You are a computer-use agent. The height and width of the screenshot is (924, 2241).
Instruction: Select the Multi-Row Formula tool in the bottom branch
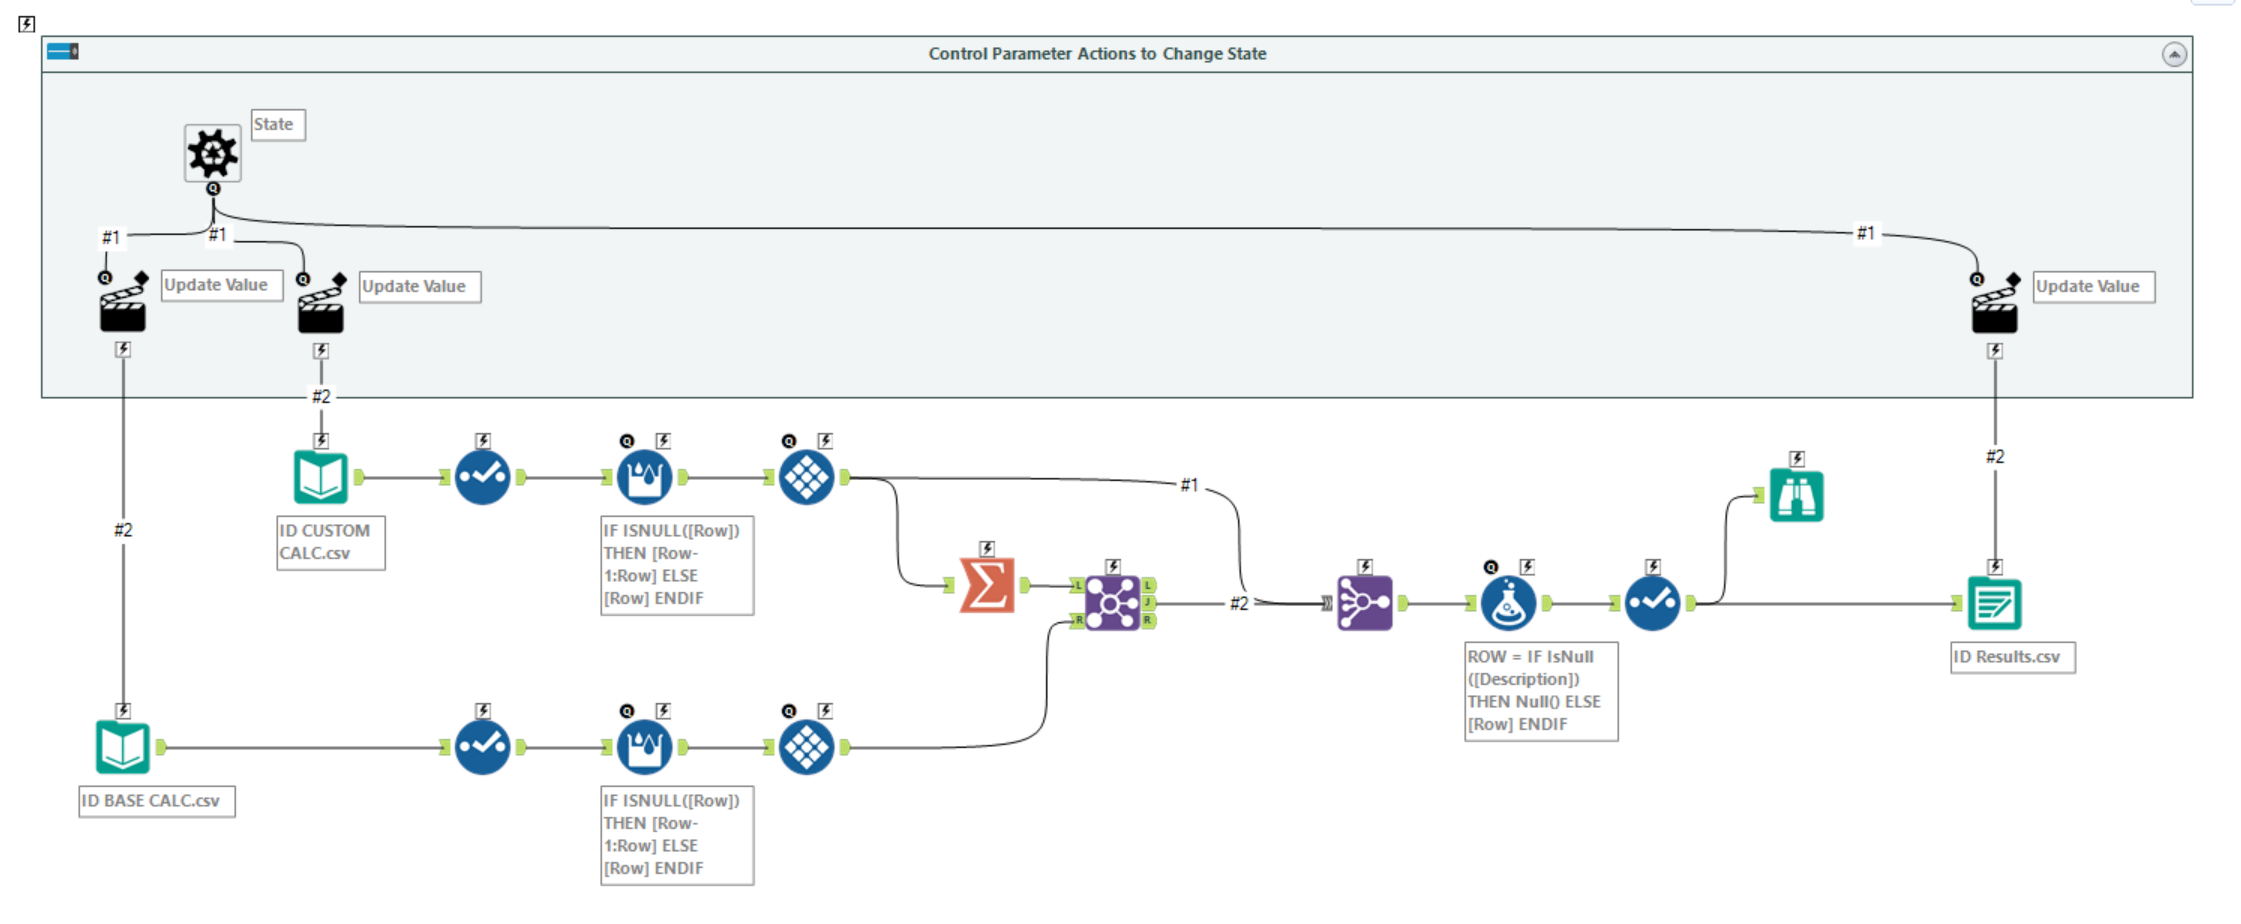(645, 747)
